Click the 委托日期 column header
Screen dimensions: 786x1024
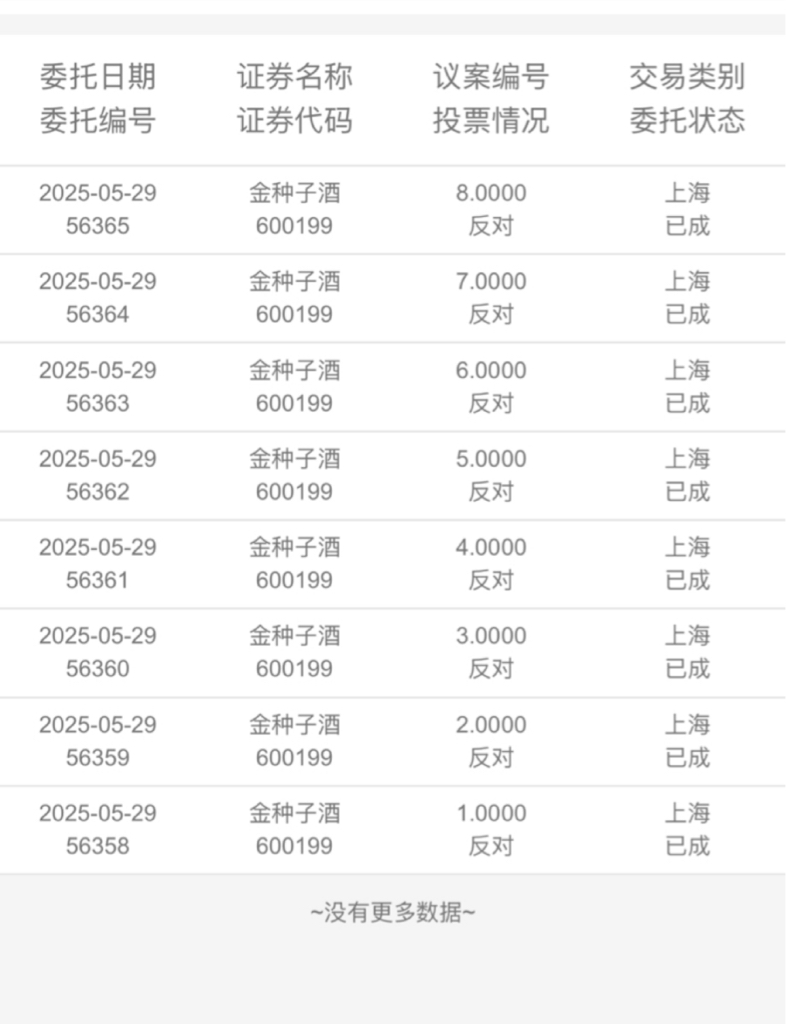point(98,77)
